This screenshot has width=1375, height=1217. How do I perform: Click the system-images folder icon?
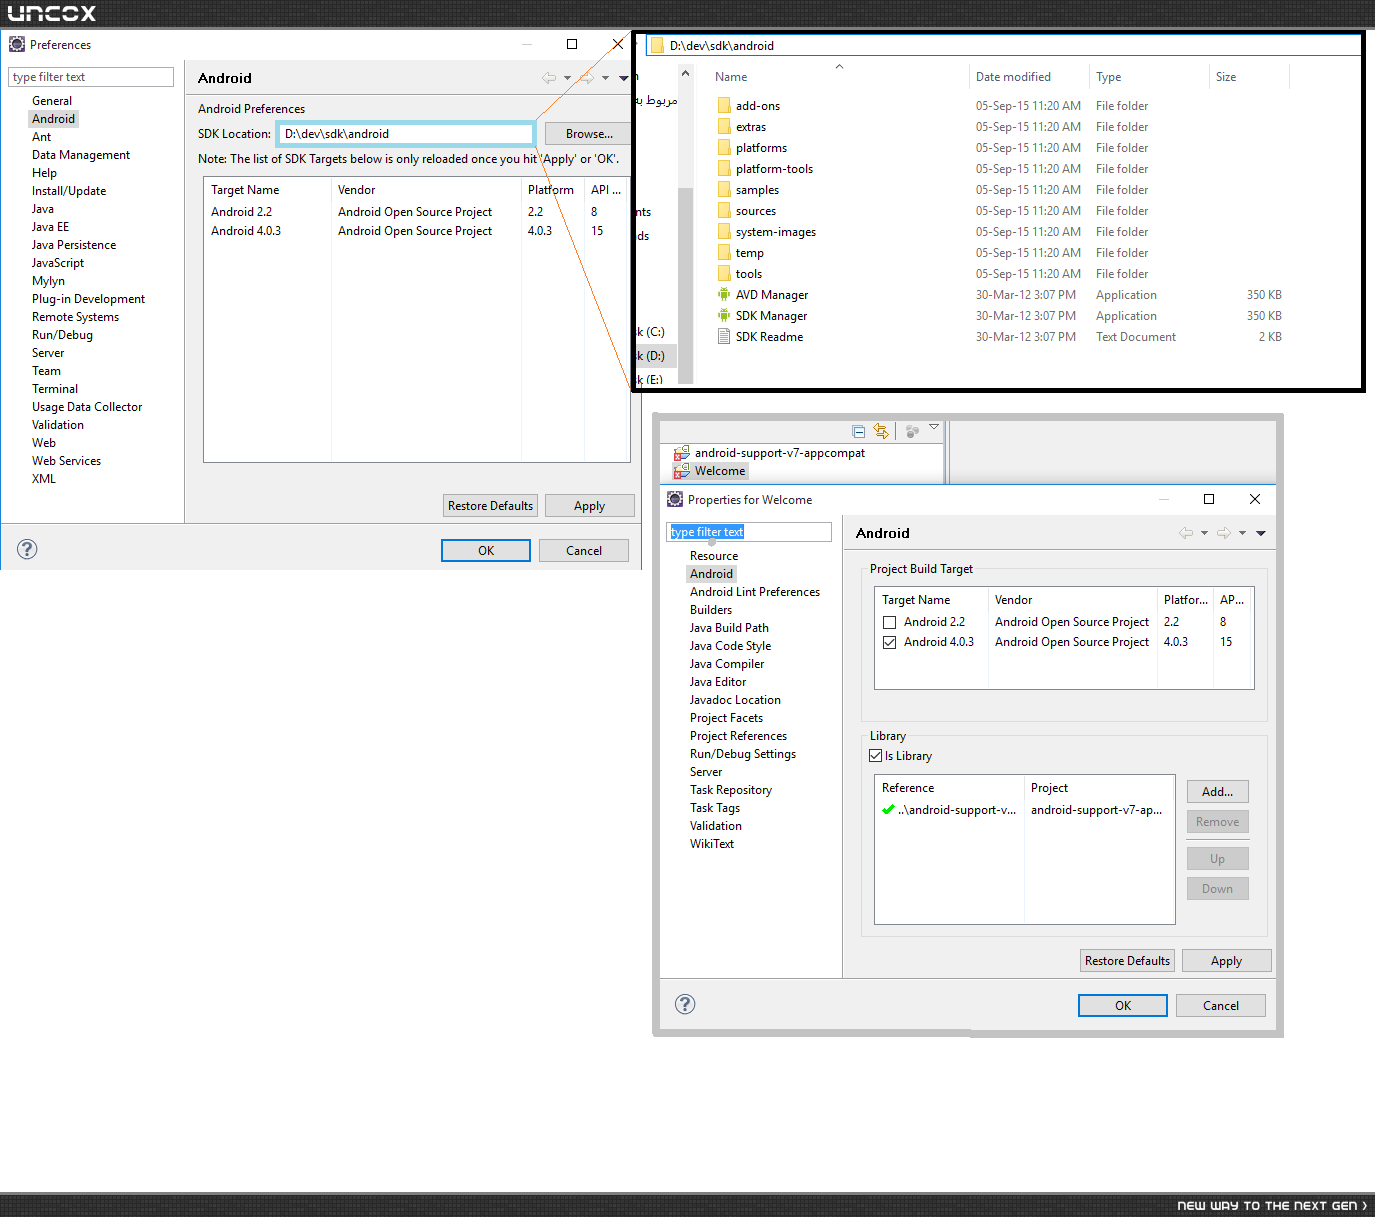(724, 231)
